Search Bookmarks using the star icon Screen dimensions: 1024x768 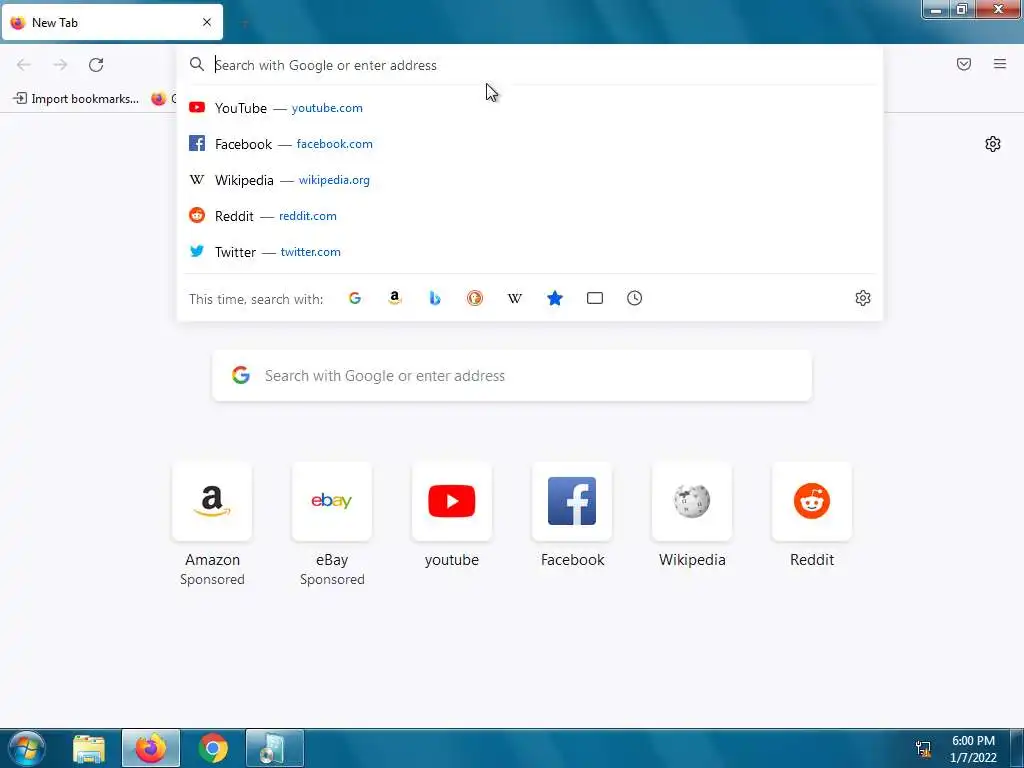(x=554, y=298)
